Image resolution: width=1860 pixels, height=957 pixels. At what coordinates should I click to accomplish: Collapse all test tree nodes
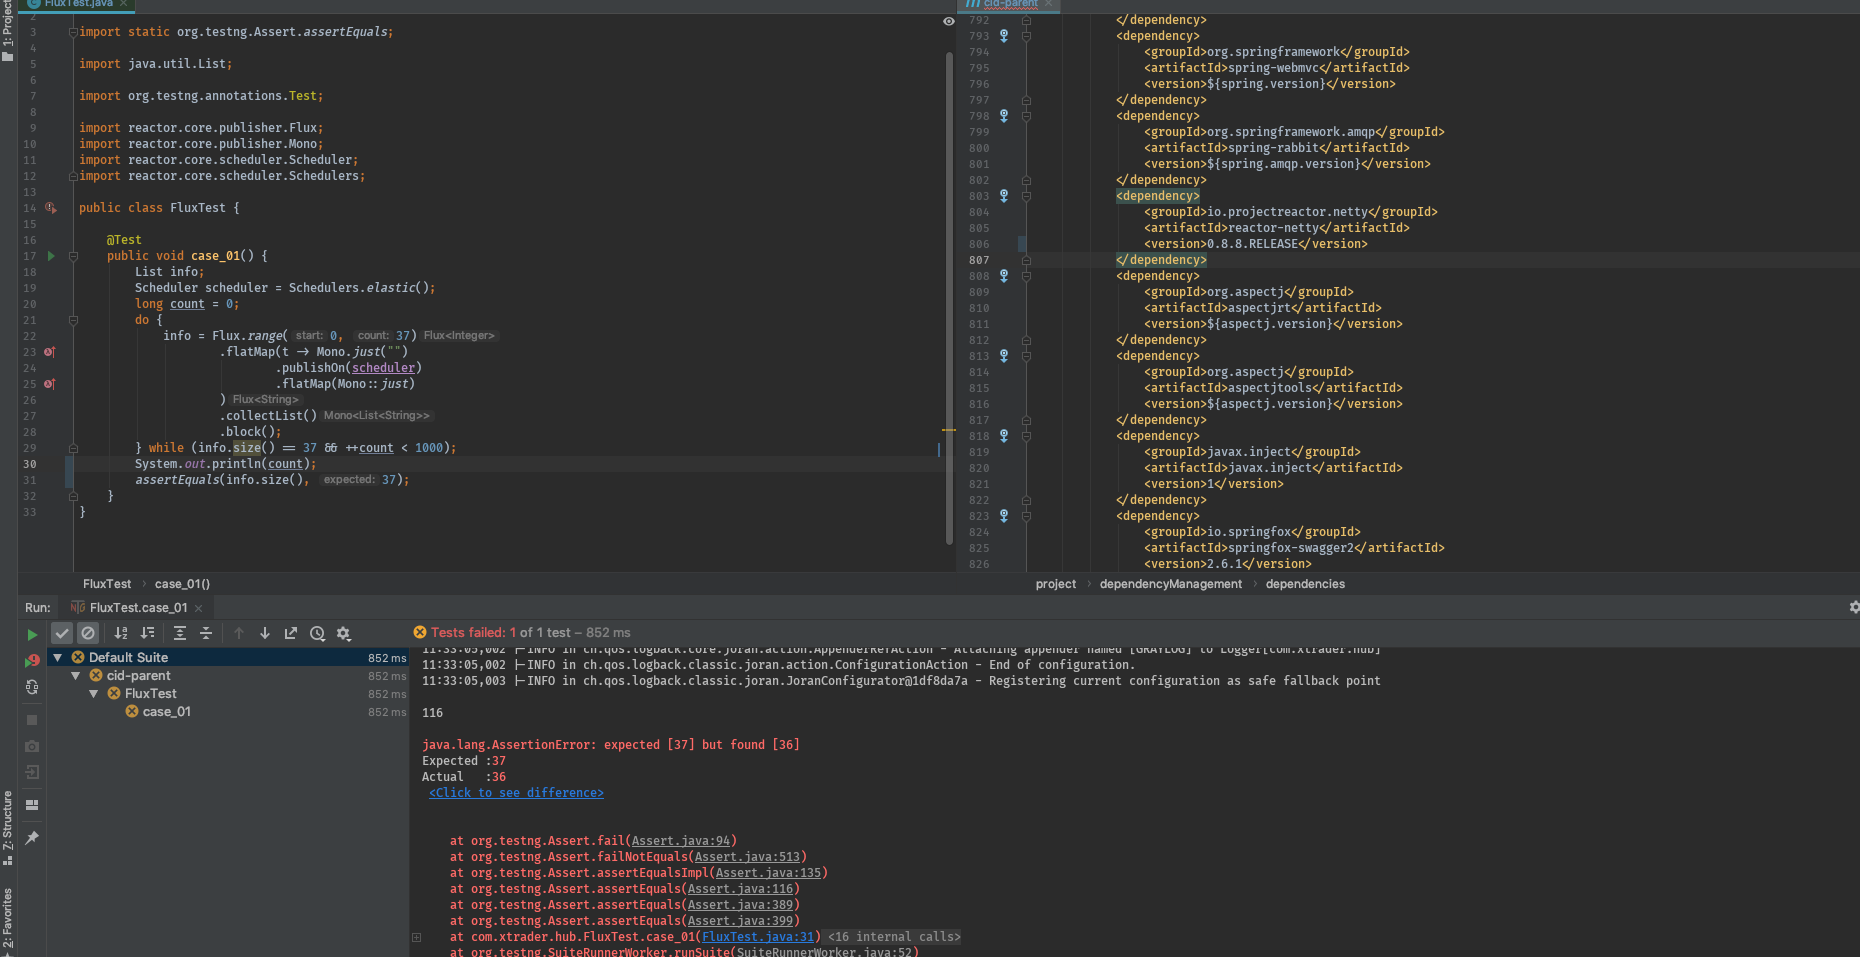[x=206, y=633]
